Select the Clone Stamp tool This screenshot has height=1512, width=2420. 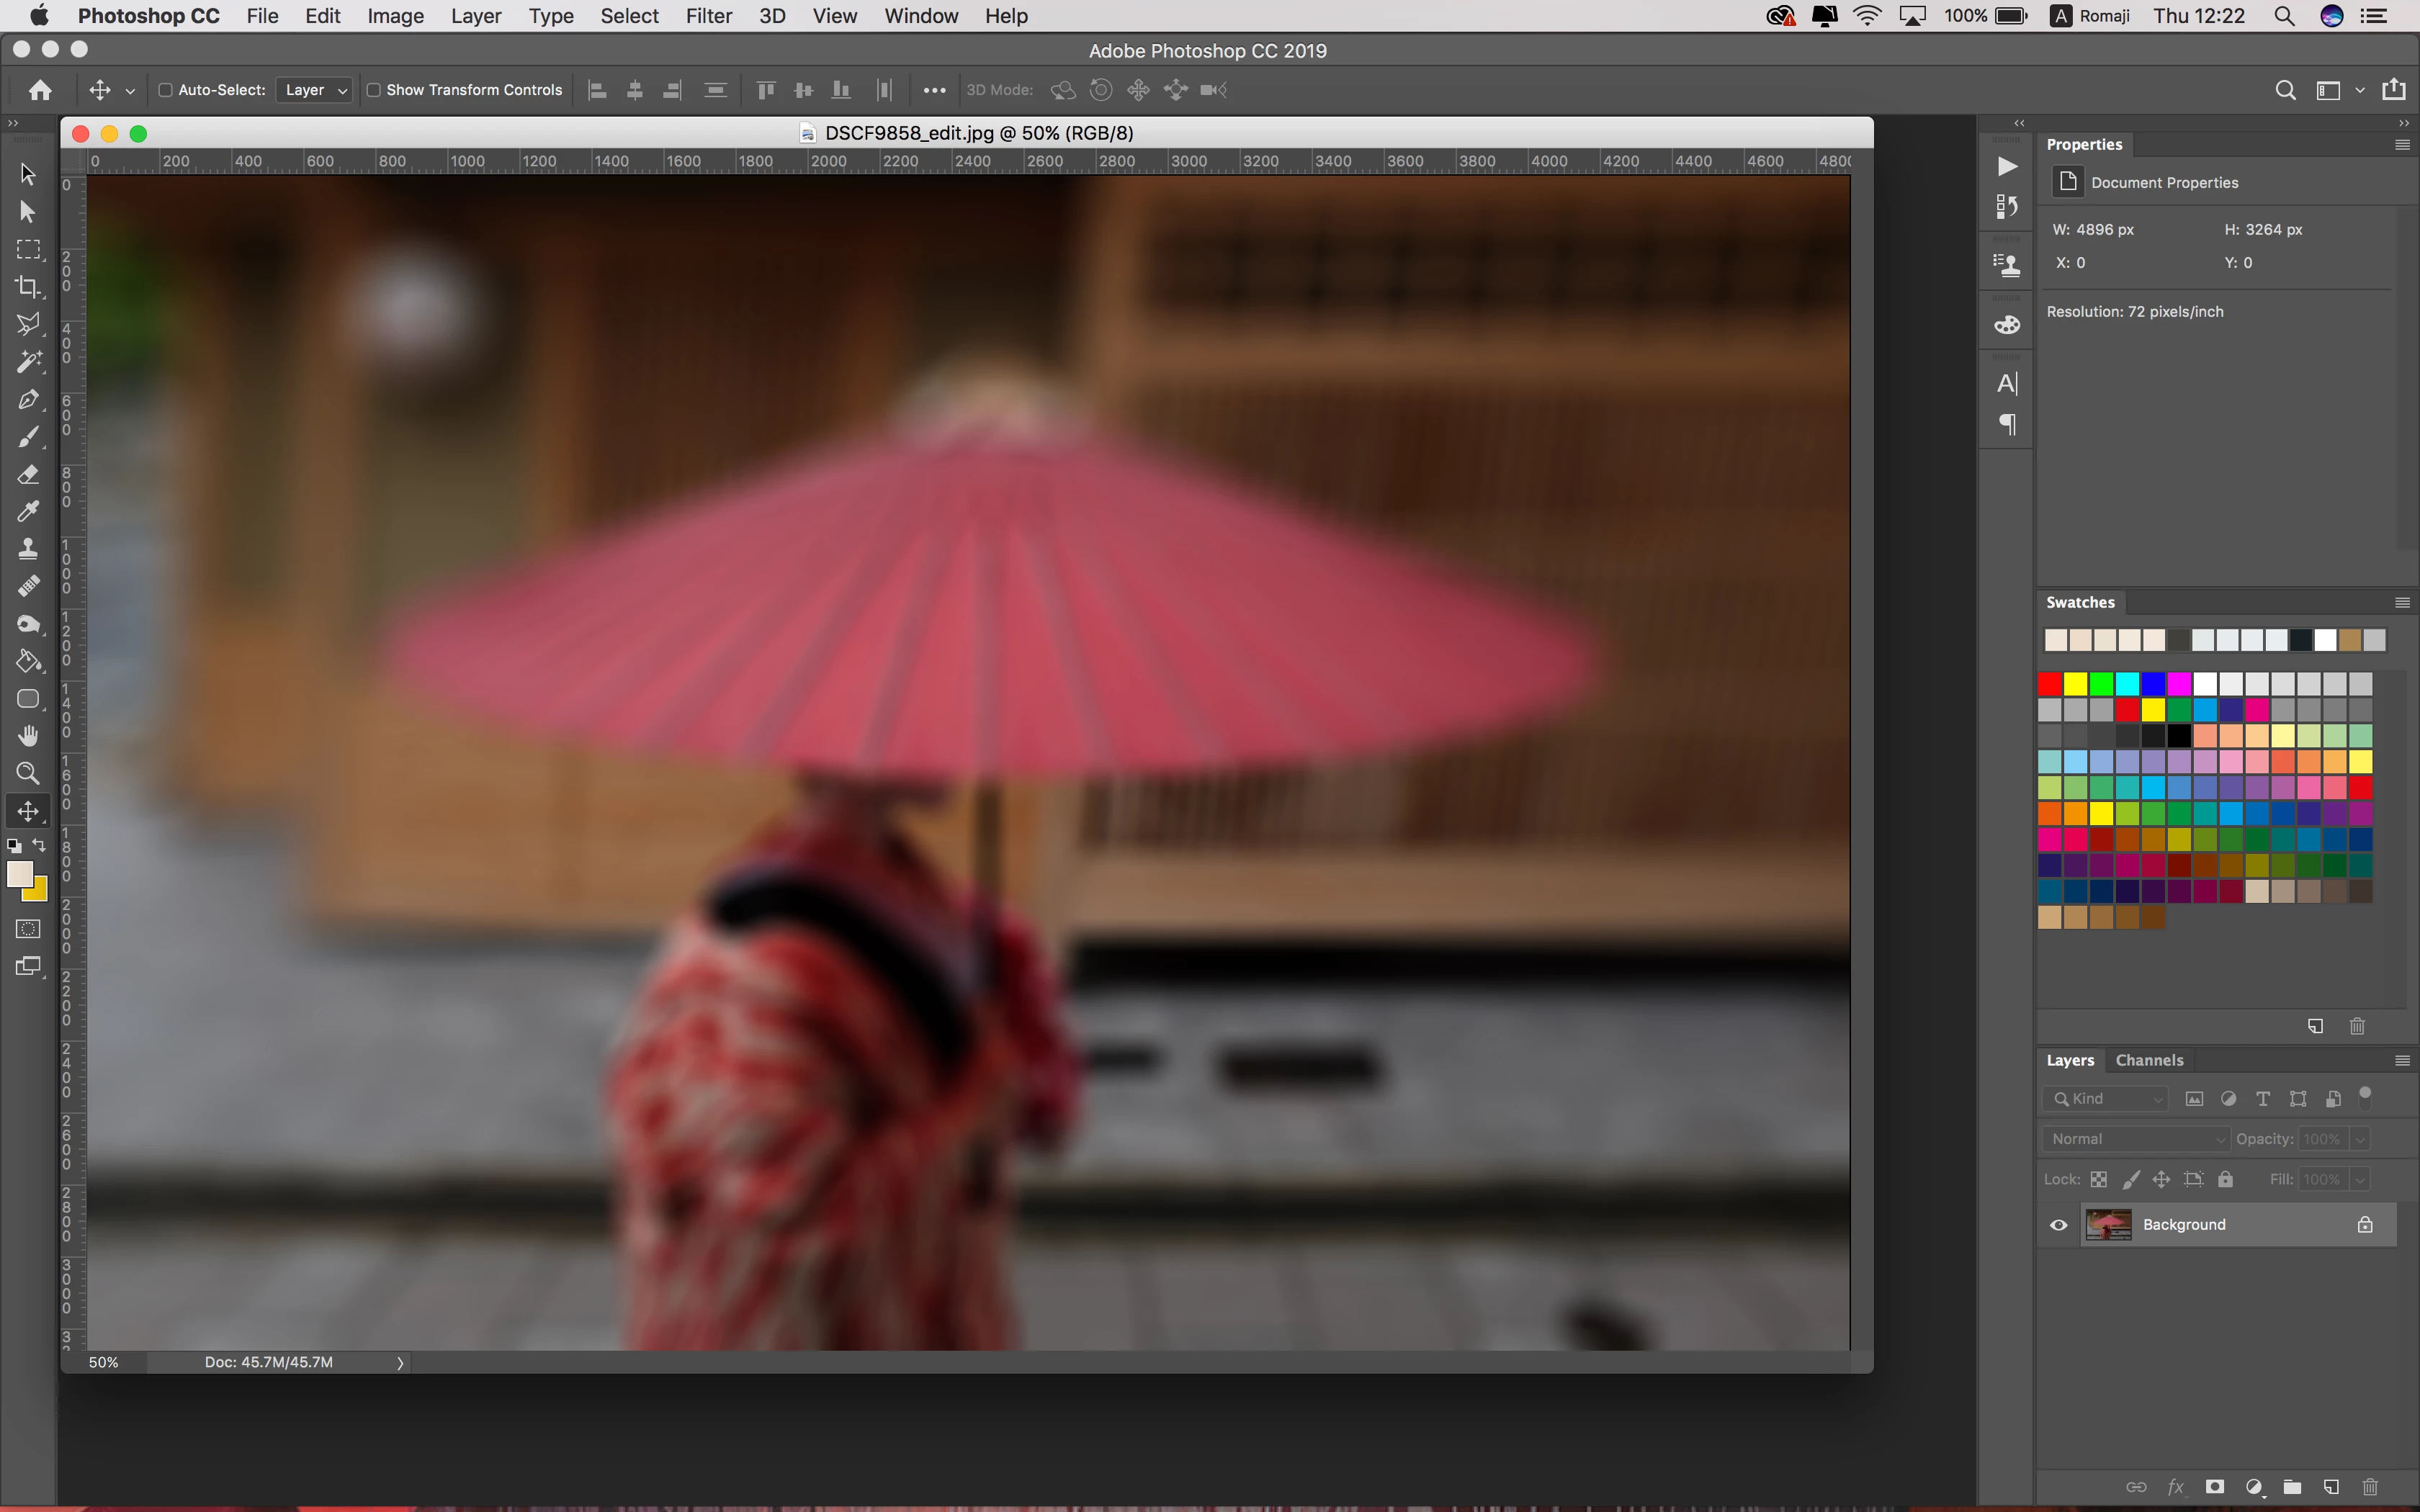click(28, 548)
